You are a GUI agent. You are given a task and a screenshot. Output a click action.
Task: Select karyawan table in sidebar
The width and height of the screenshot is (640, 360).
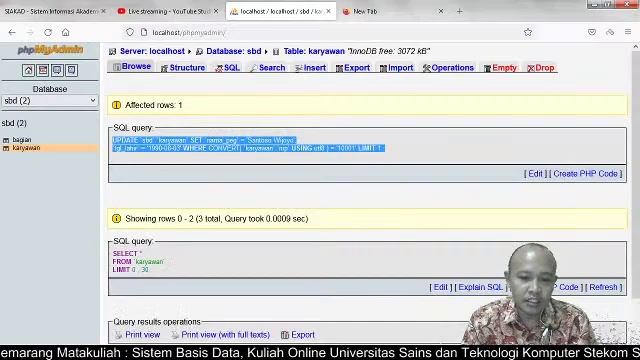[26, 148]
